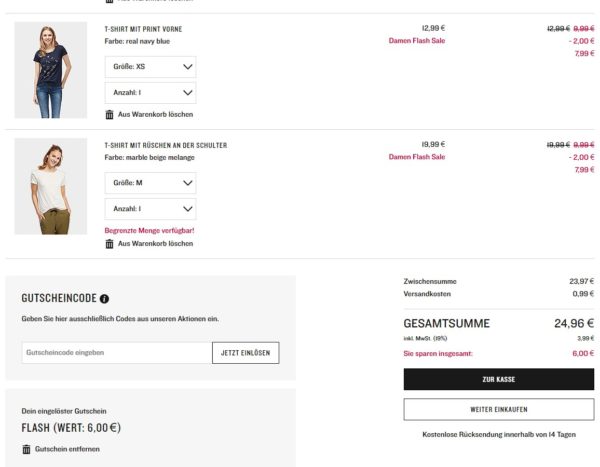The width and height of the screenshot is (600, 467).
Task: Click trash icon next to Gutschein entfernen
Action: click(26, 449)
